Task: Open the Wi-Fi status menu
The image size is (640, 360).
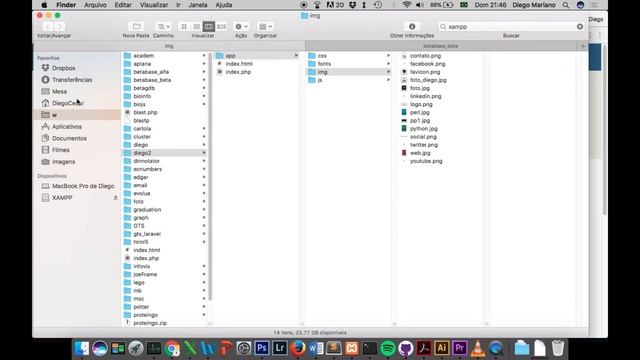Action: [407, 5]
